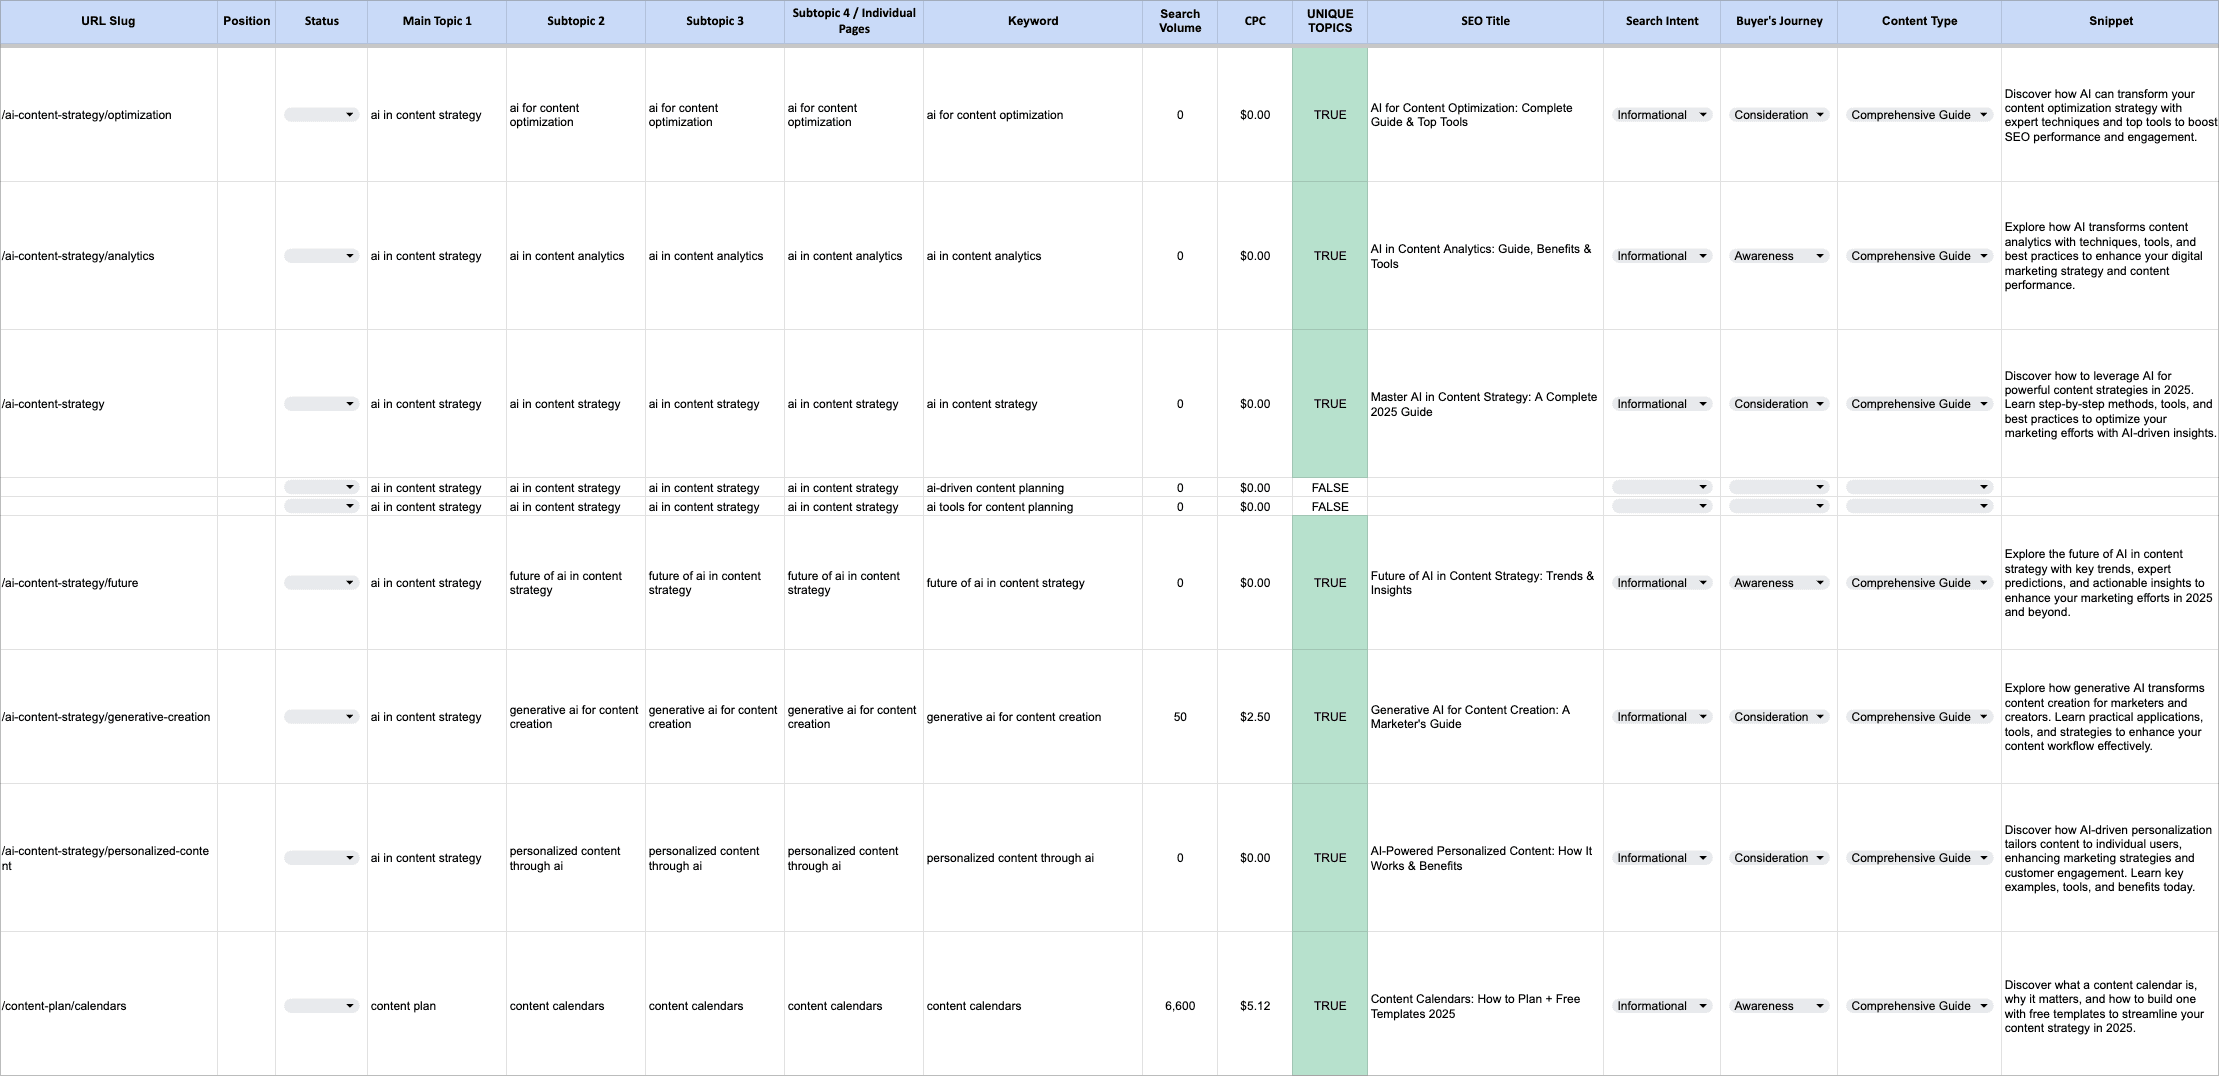Click the /ai-content-strategy/future slug cell

[108, 583]
